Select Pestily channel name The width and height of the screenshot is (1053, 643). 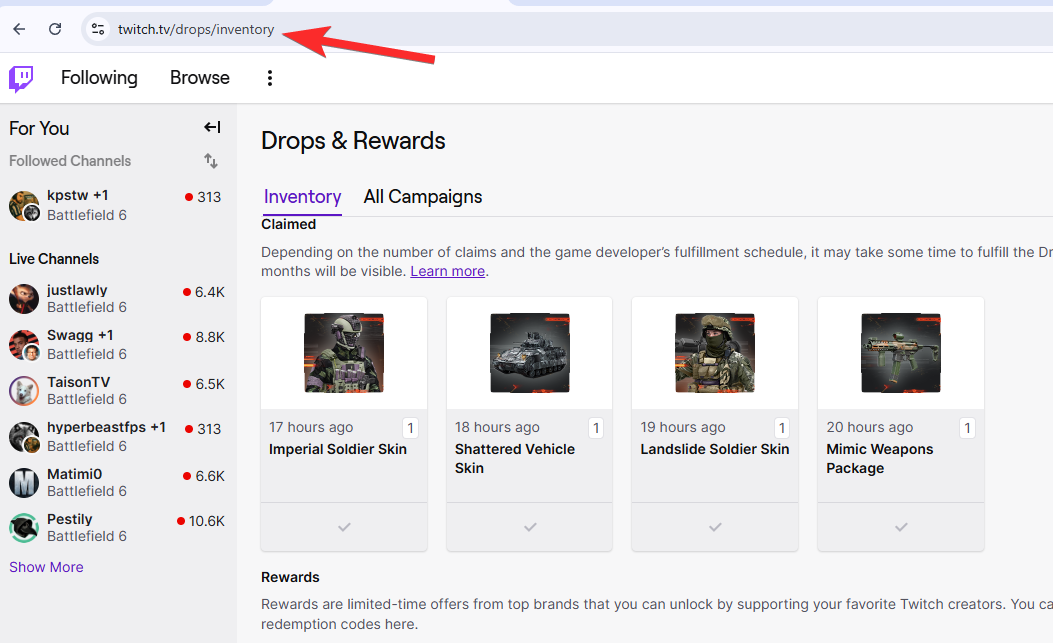pos(69,519)
